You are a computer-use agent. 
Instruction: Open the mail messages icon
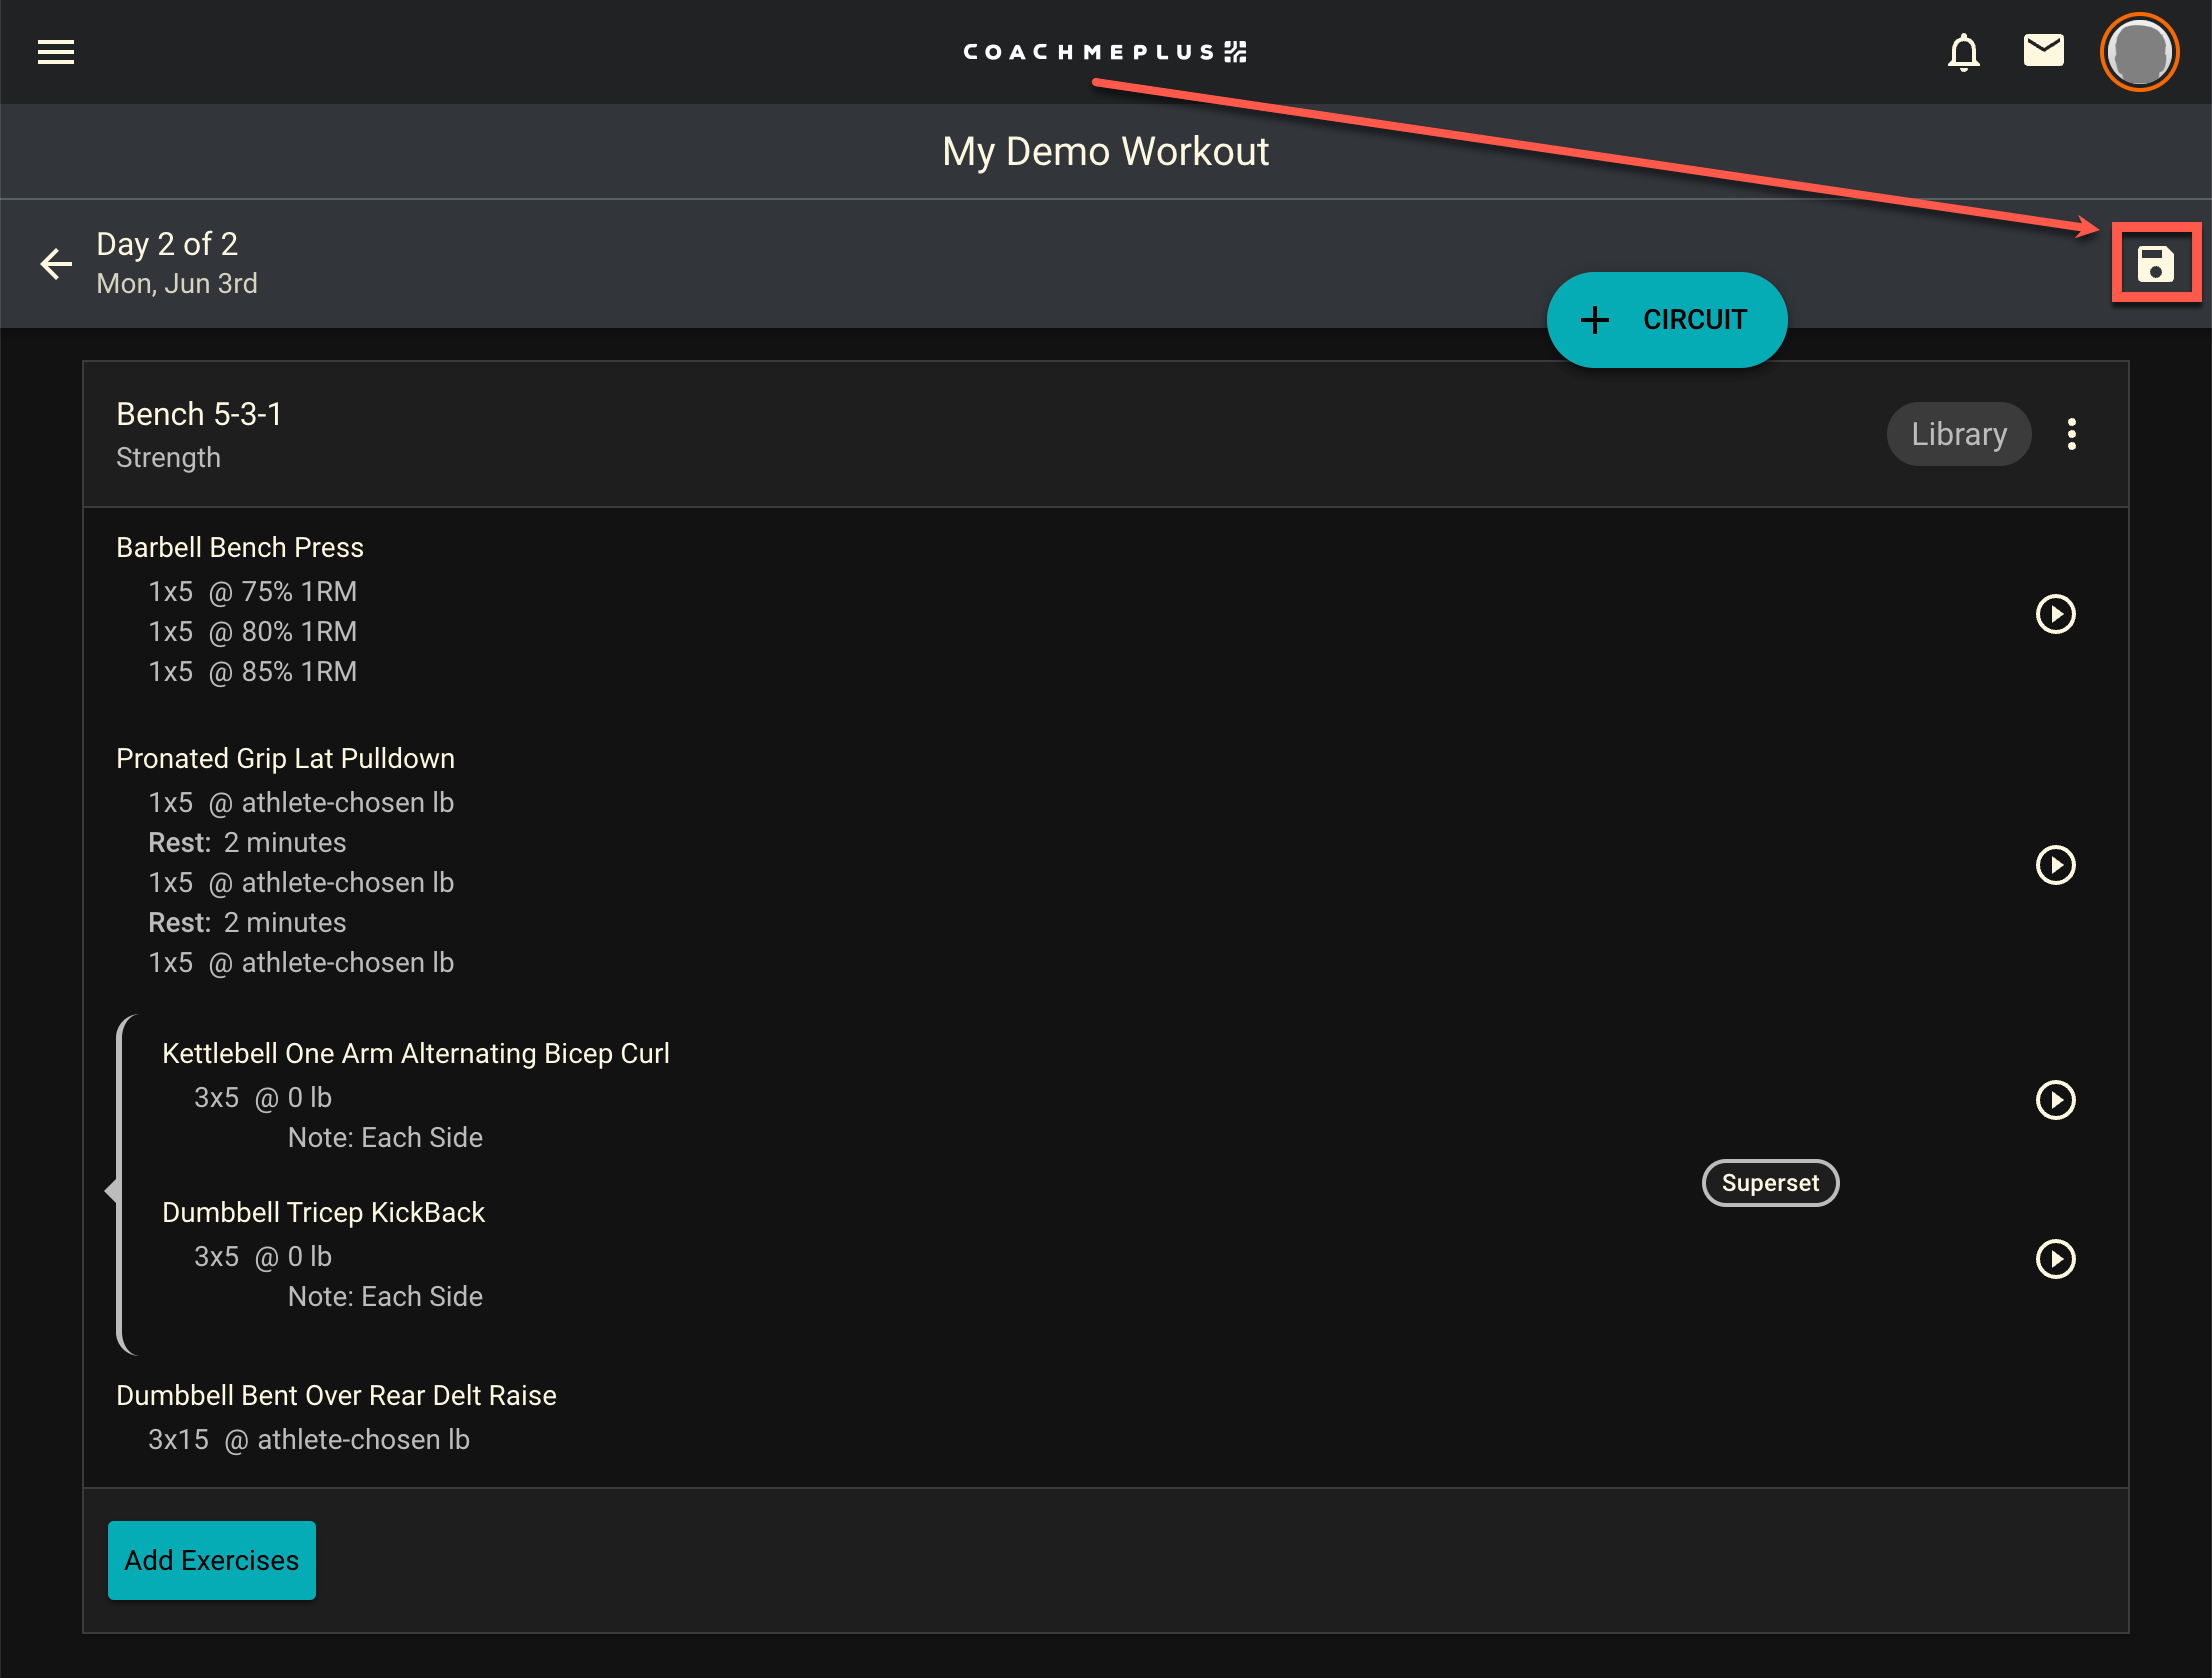(2043, 50)
